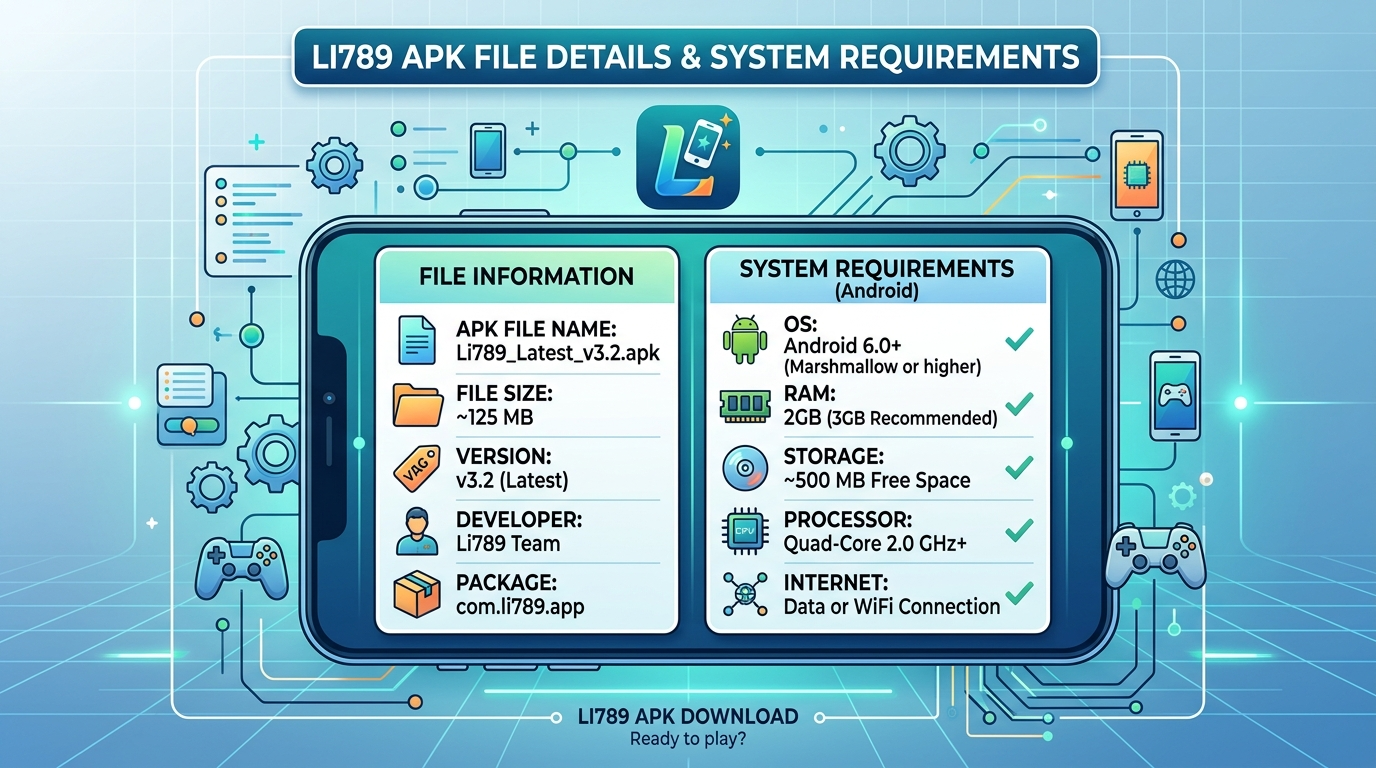Switch to the File Information panel
The image size is (1376, 768).
pyautogui.click(x=529, y=275)
